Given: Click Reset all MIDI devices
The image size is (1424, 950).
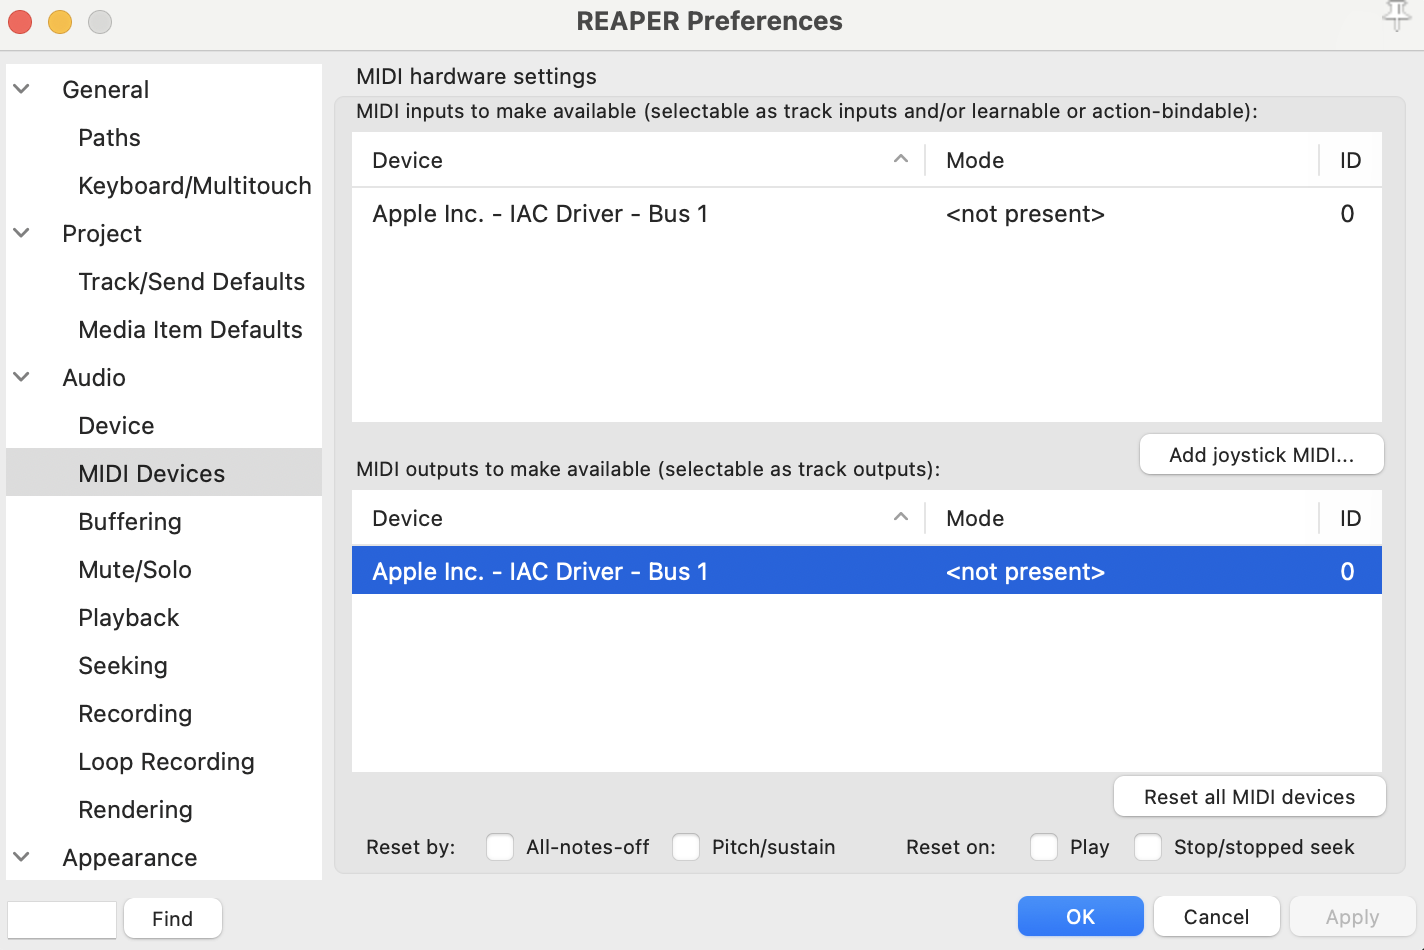Looking at the screenshot, I should [x=1250, y=797].
